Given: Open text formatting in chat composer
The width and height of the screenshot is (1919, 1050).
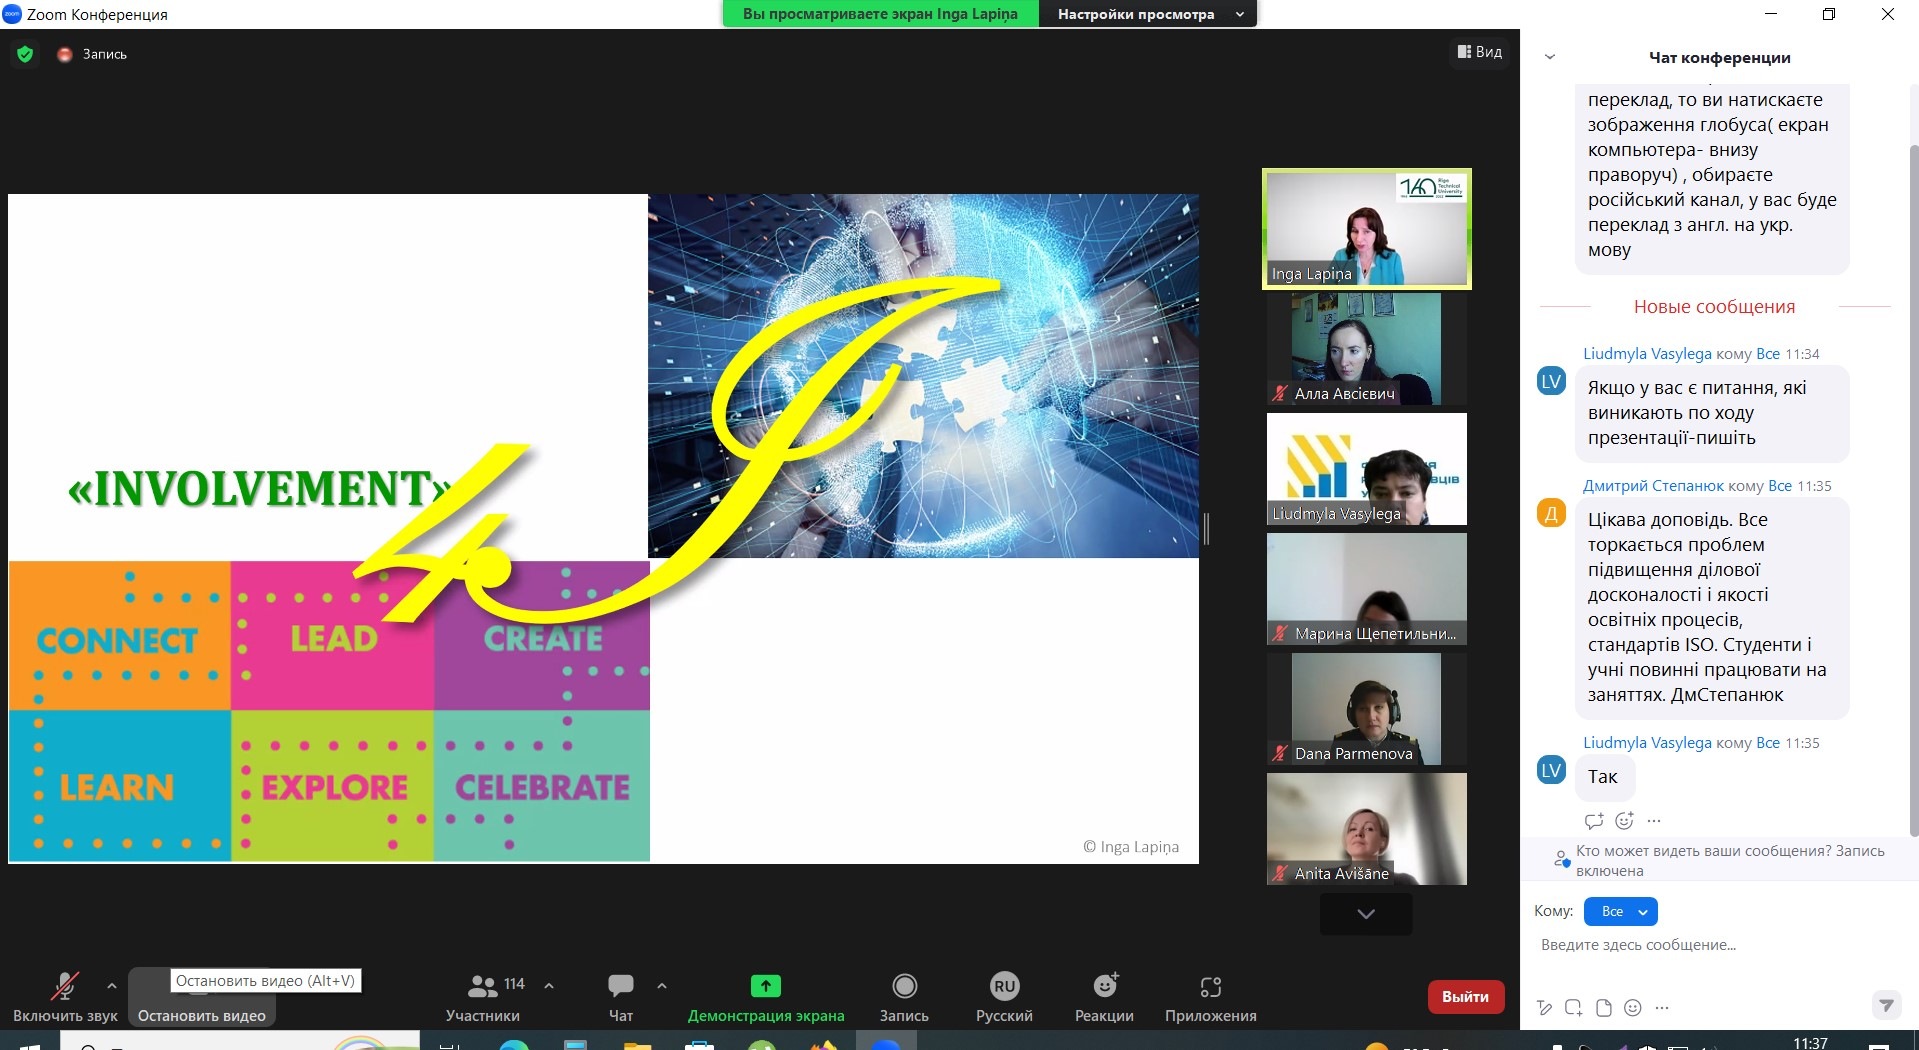Looking at the screenshot, I should pyautogui.click(x=1545, y=1008).
